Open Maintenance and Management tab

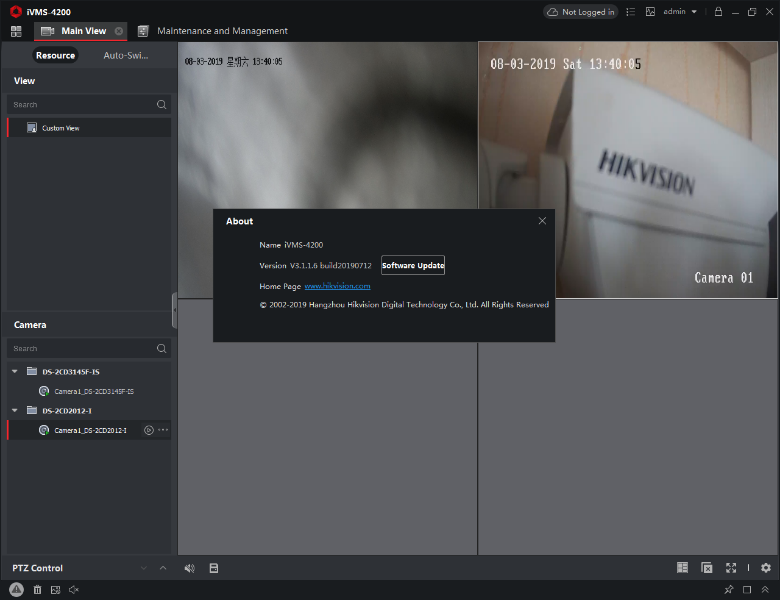213,31
